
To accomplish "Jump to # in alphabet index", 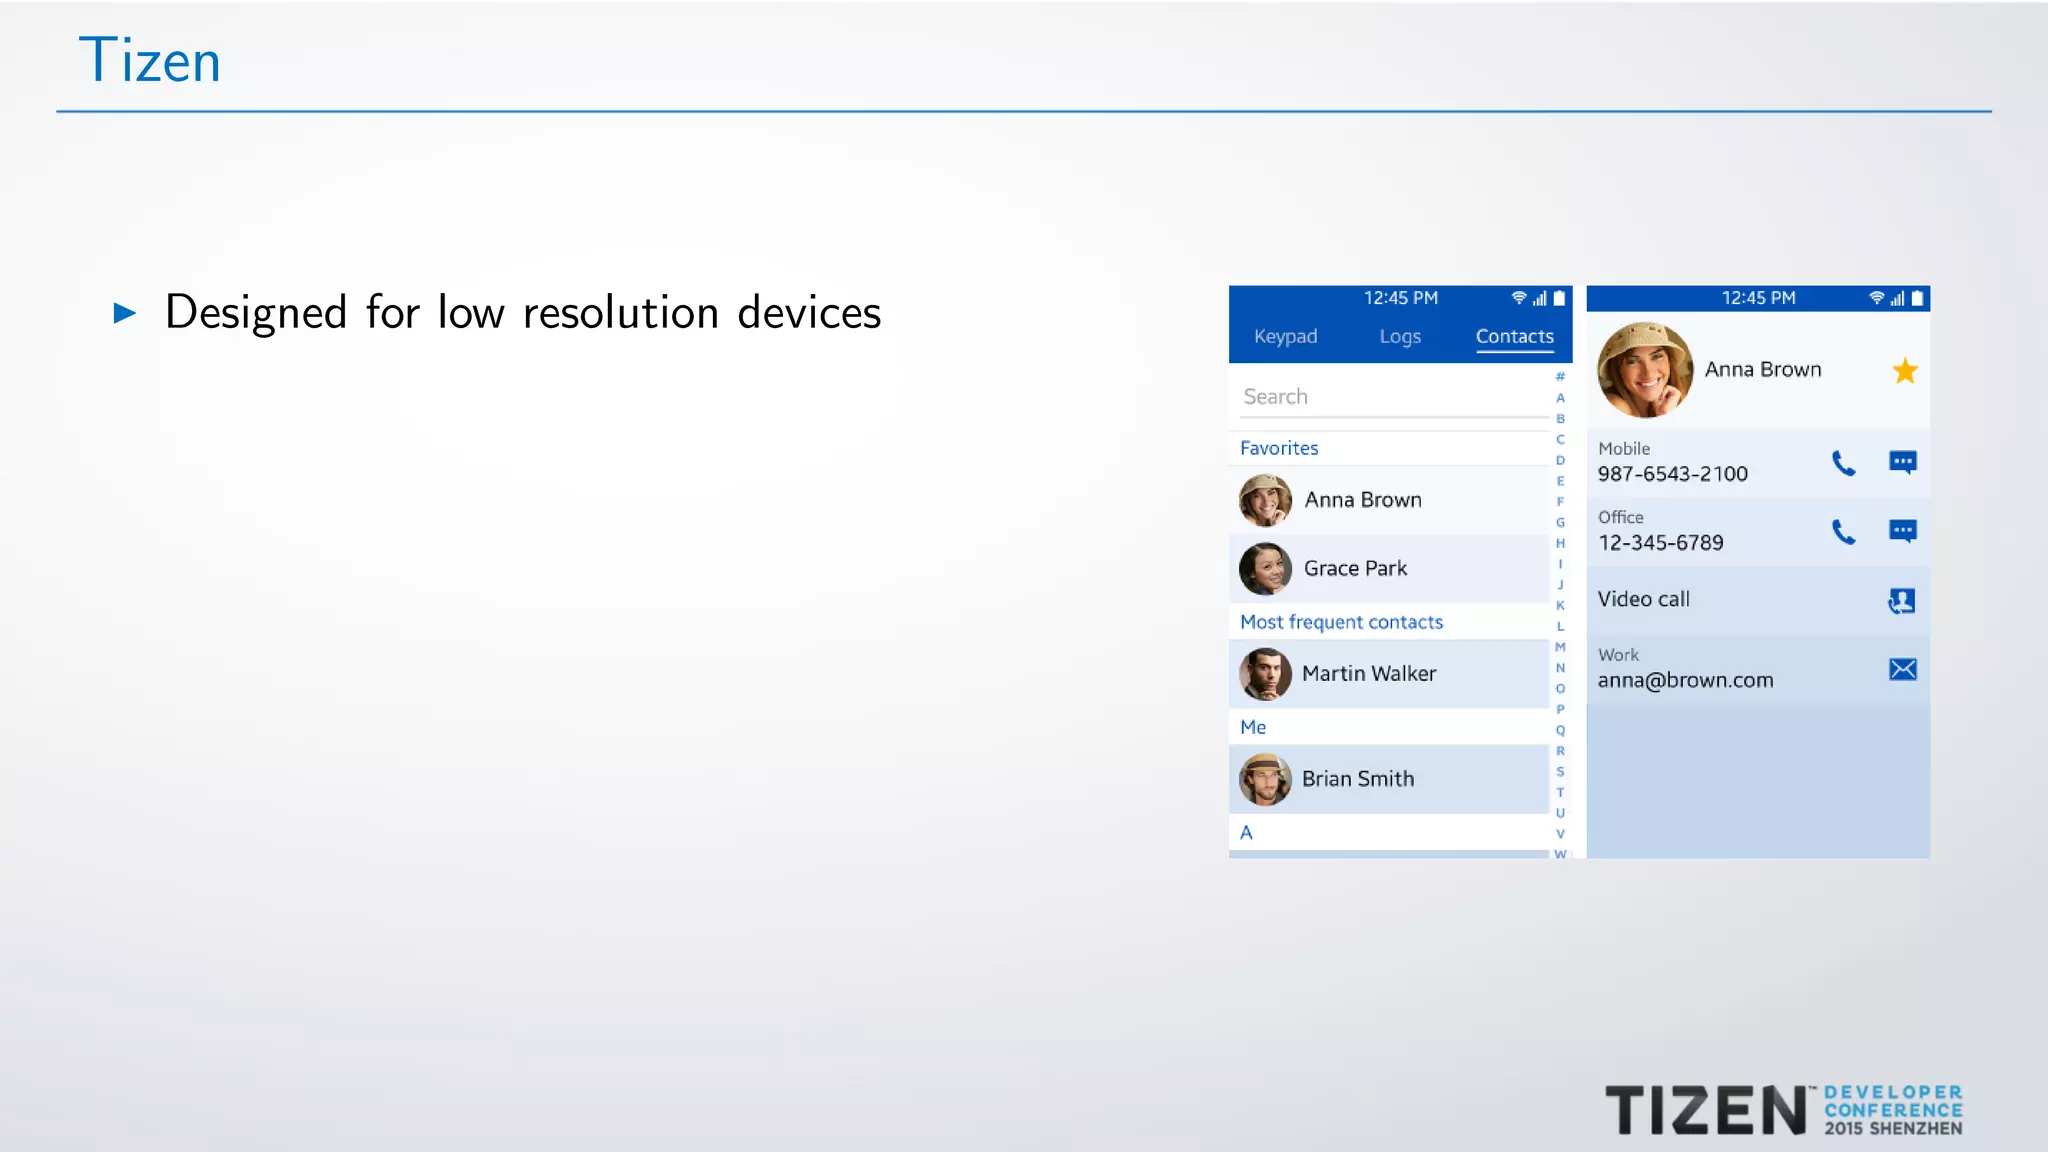I will point(1560,377).
